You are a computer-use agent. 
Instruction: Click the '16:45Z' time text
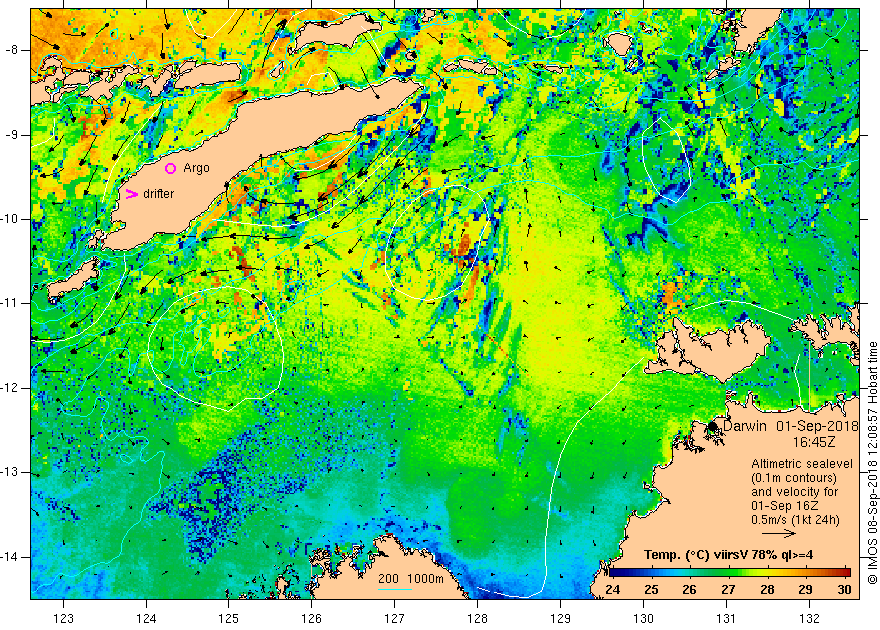pos(814,442)
